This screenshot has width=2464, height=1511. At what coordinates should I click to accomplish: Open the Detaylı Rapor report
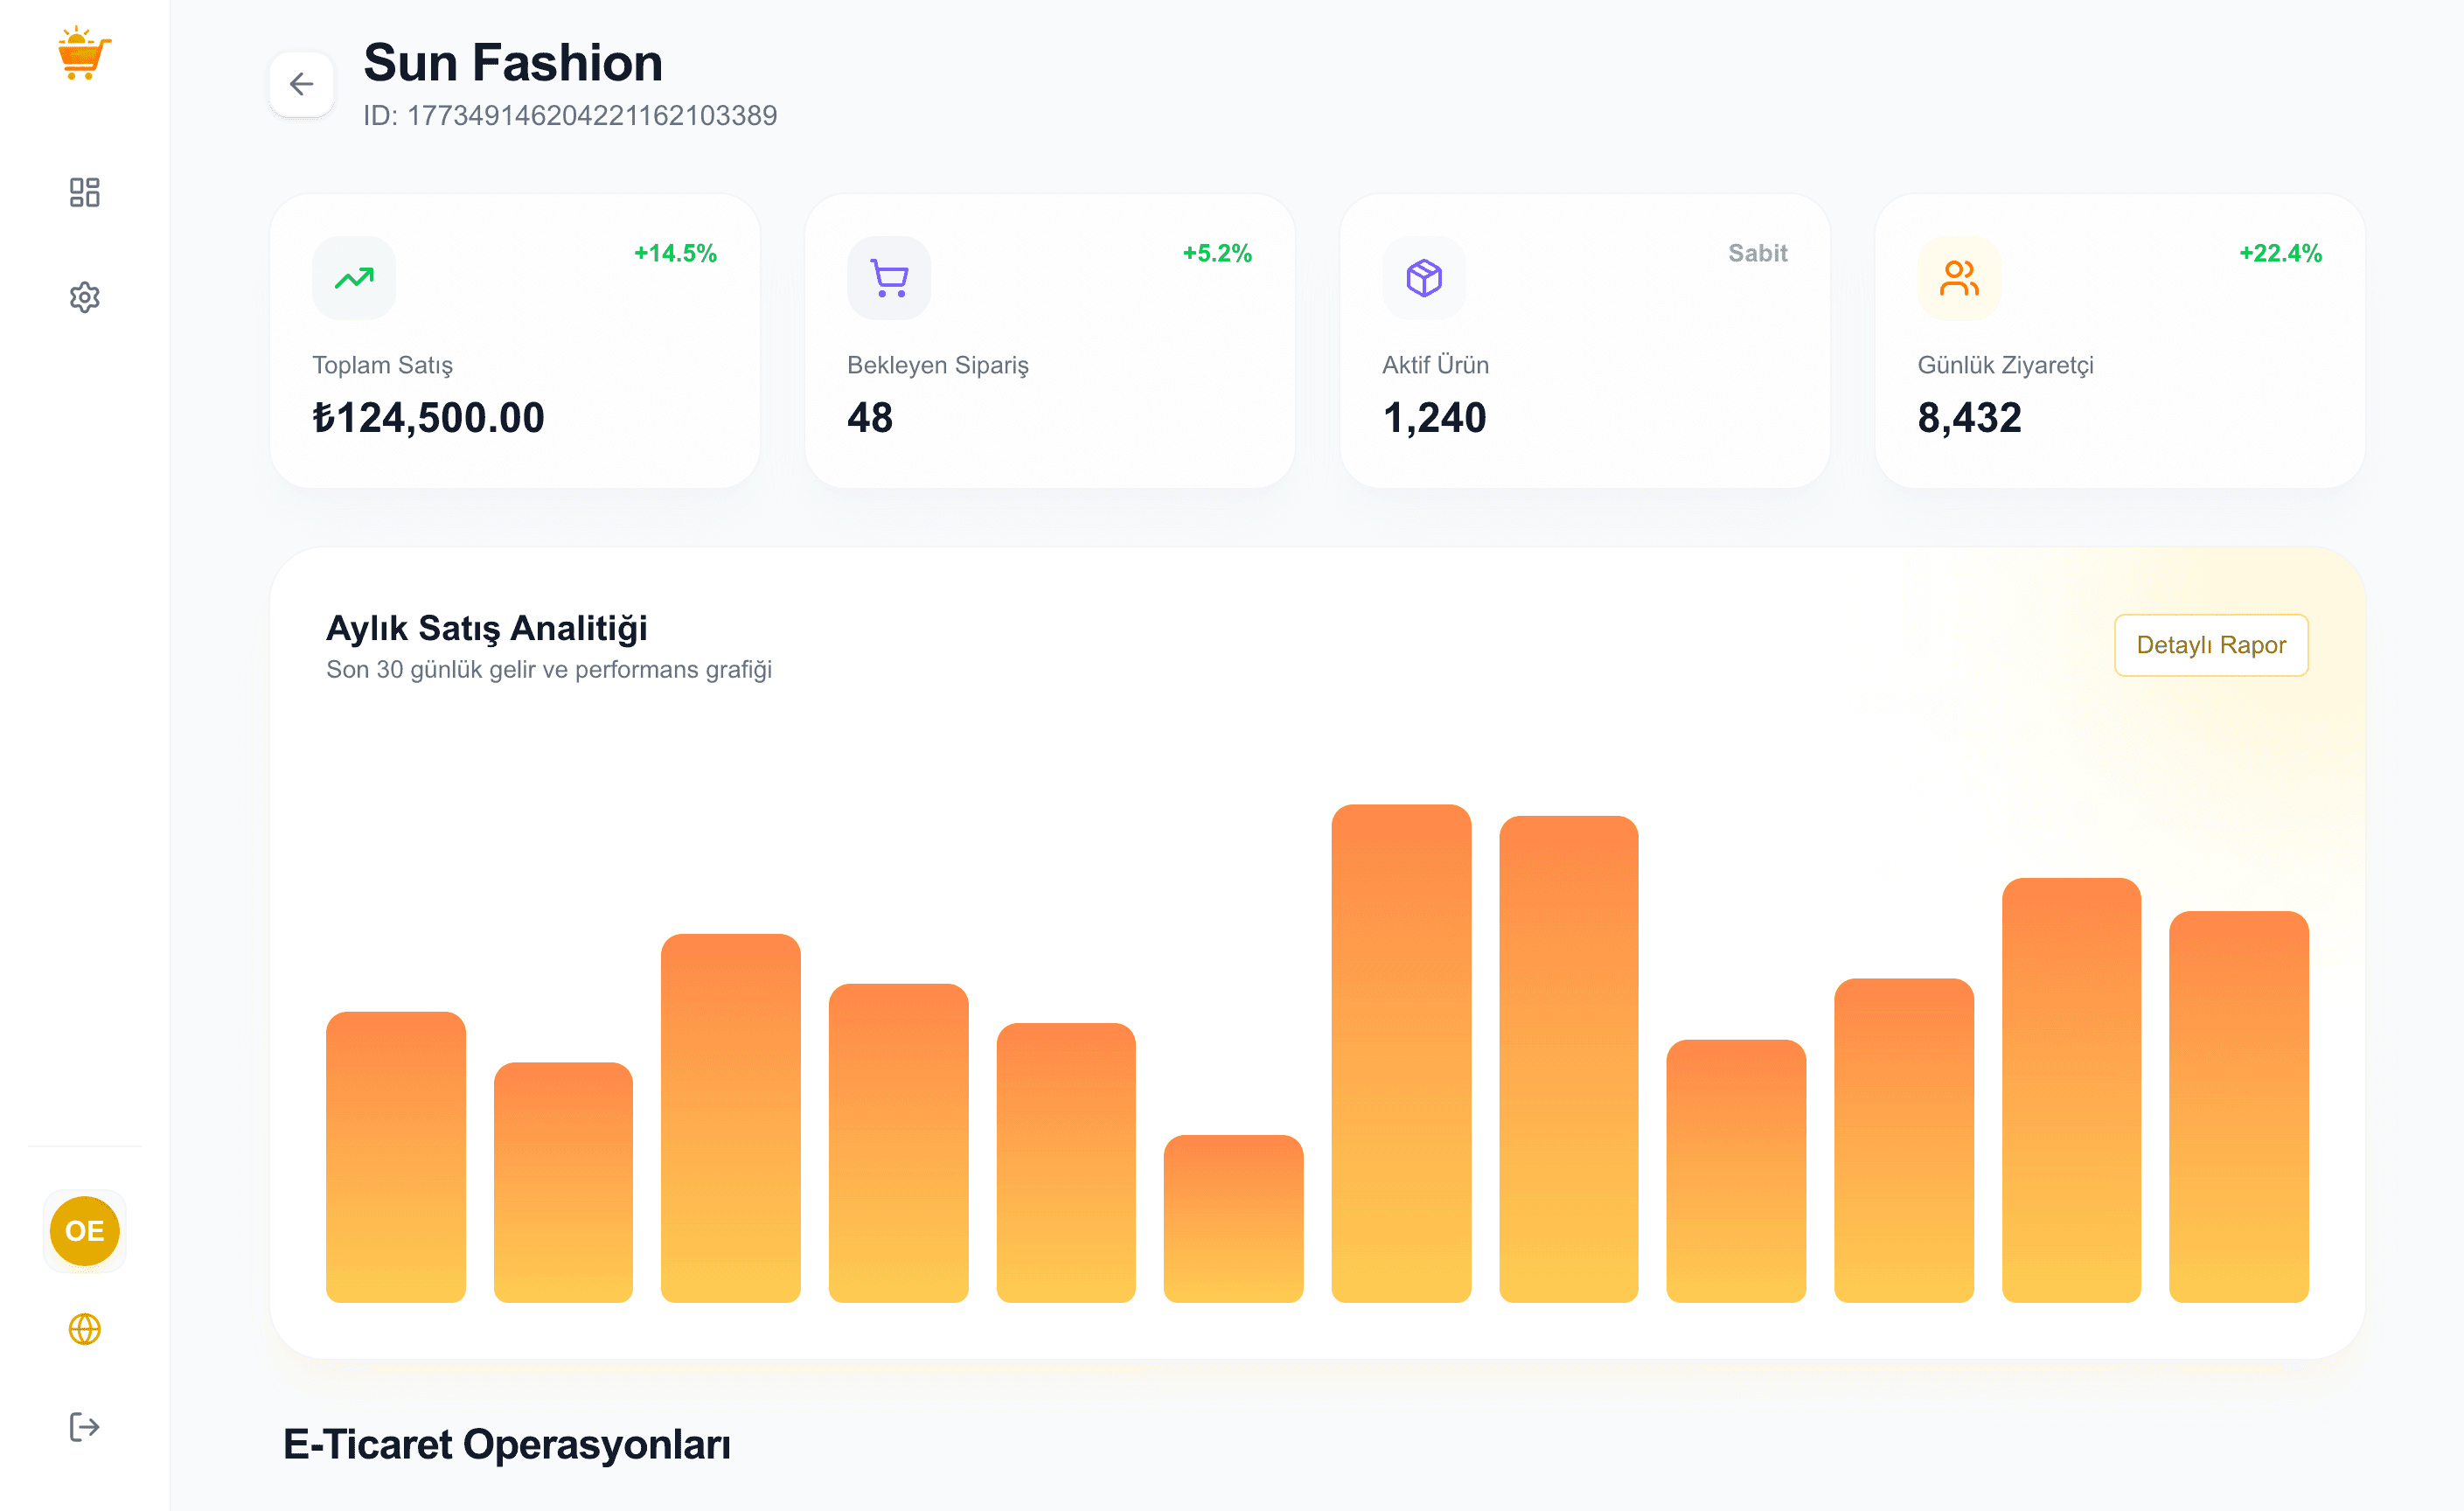point(2211,645)
